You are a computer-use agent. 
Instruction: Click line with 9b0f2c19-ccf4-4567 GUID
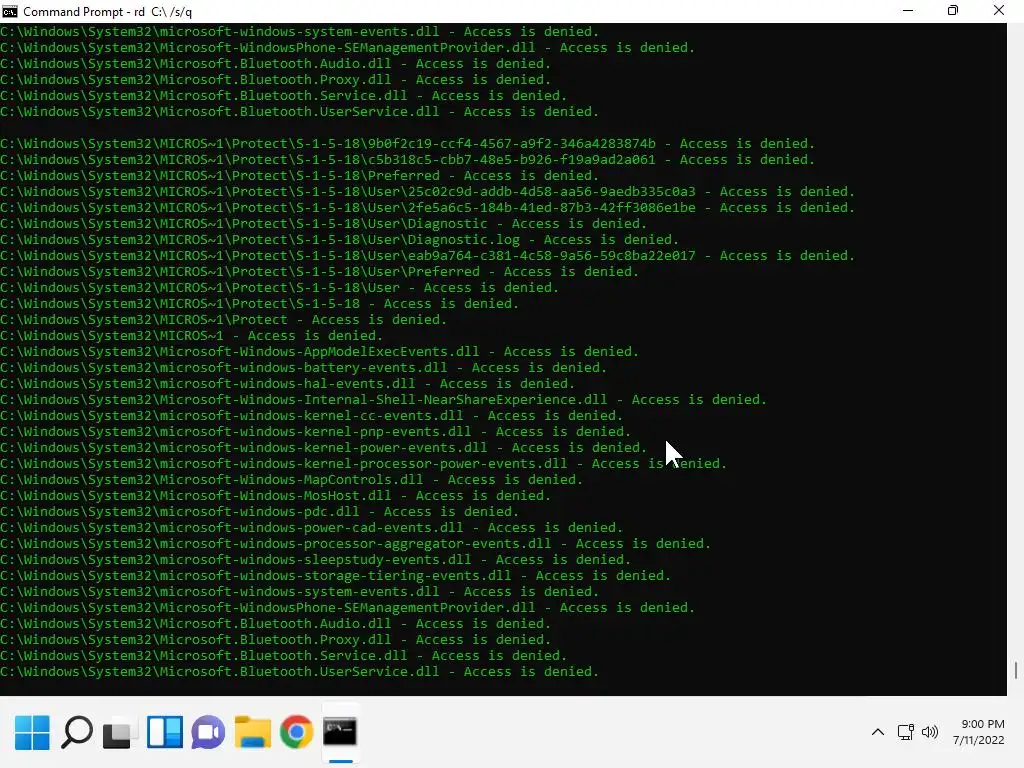[408, 144]
